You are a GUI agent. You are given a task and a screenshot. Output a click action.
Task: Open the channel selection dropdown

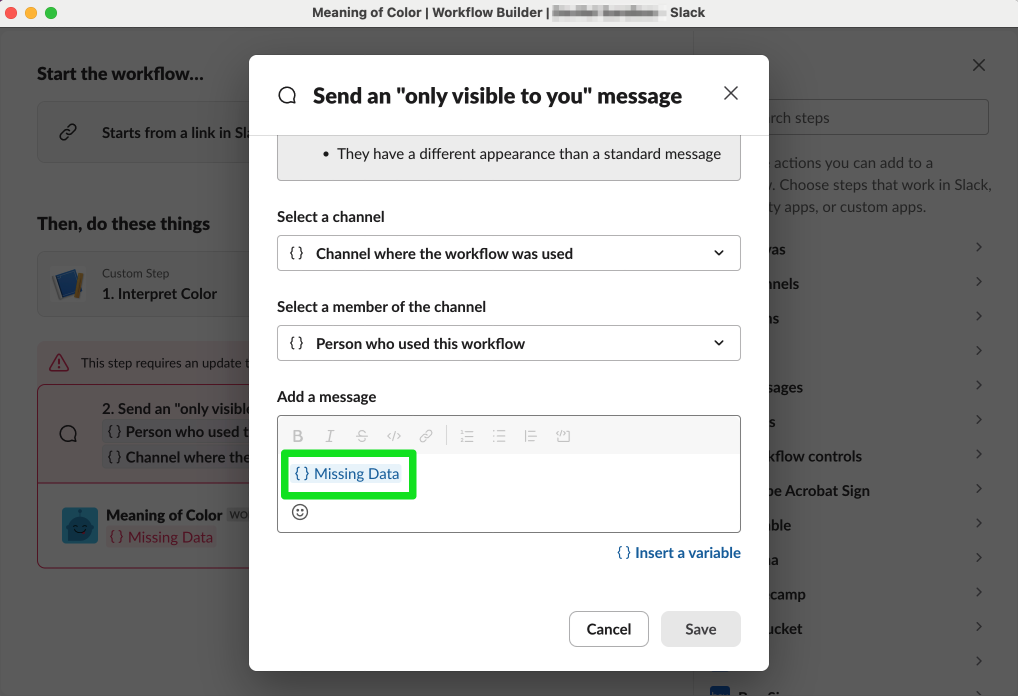coord(508,253)
